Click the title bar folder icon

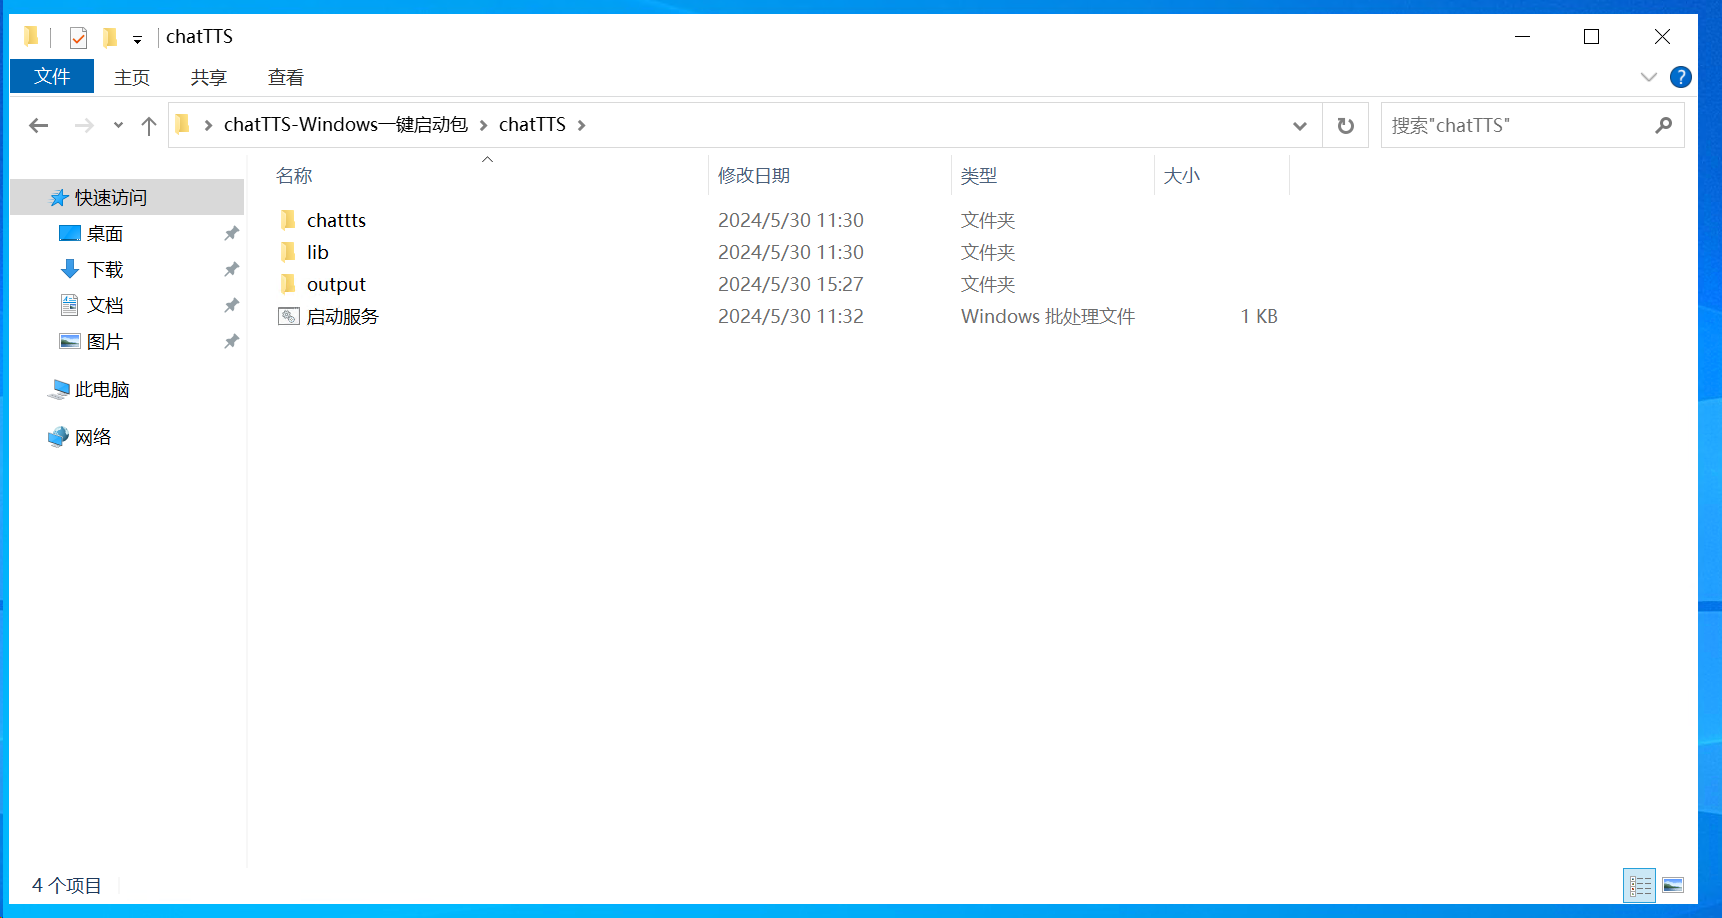coord(31,37)
